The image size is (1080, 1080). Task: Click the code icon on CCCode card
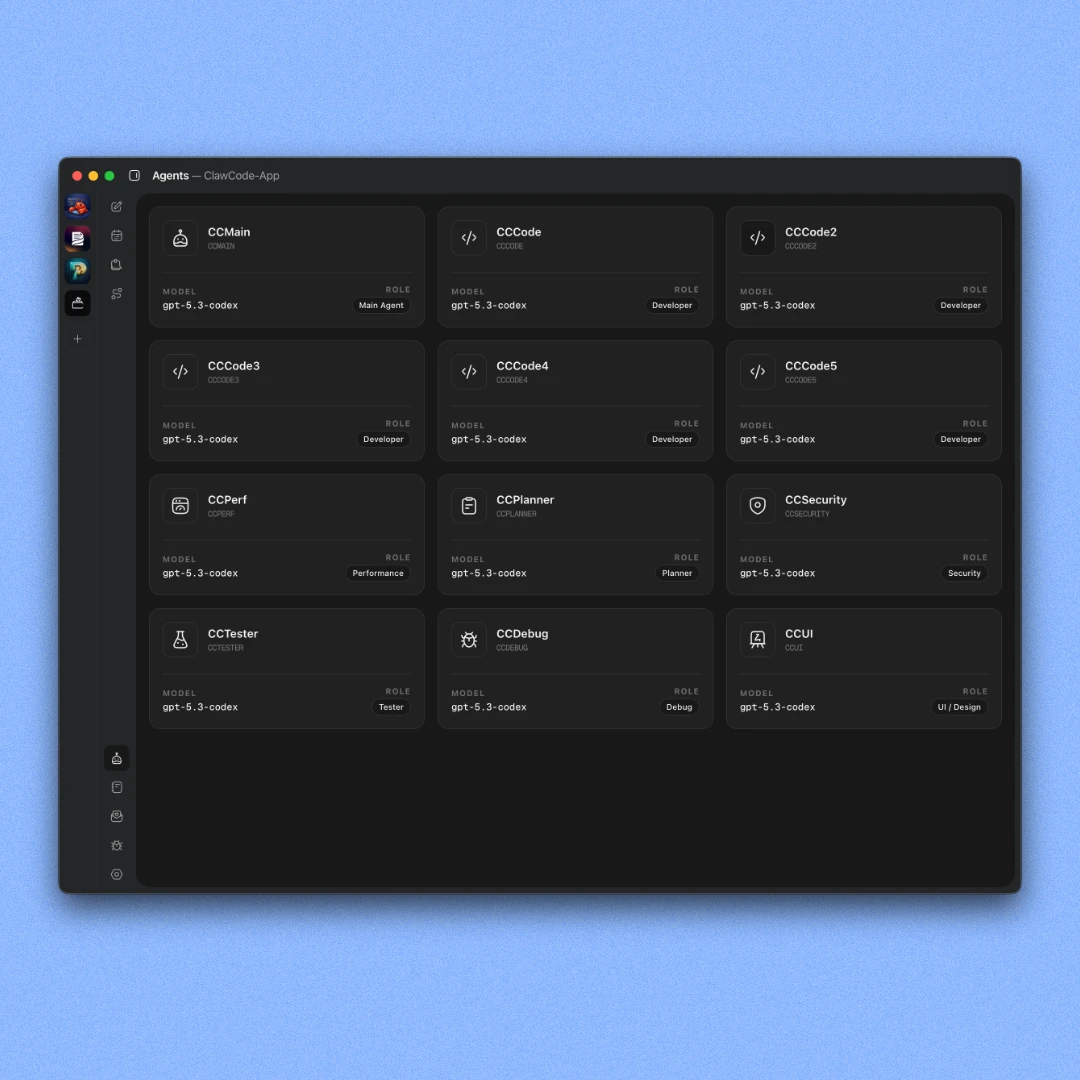(469, 238)
